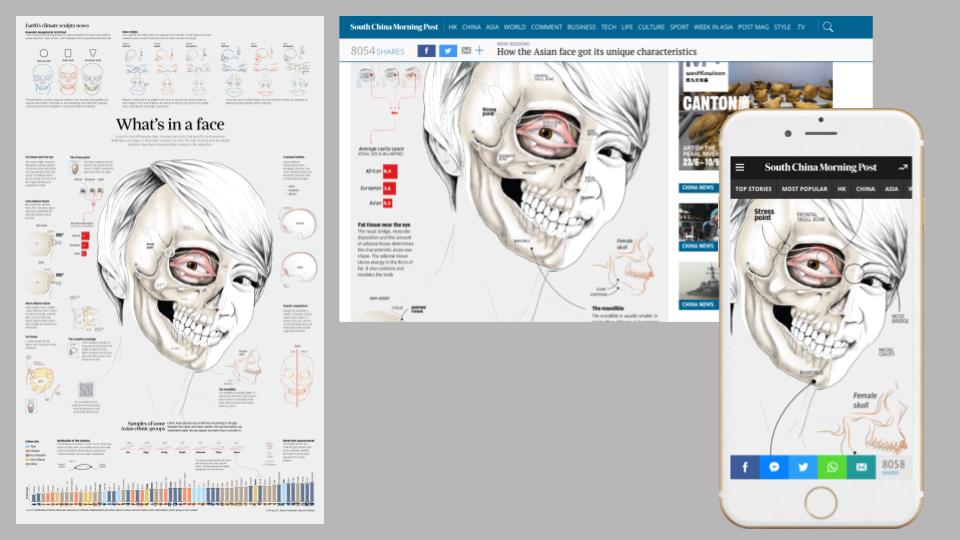
Task: Tap mobile email share button
Action: point(861,467)
